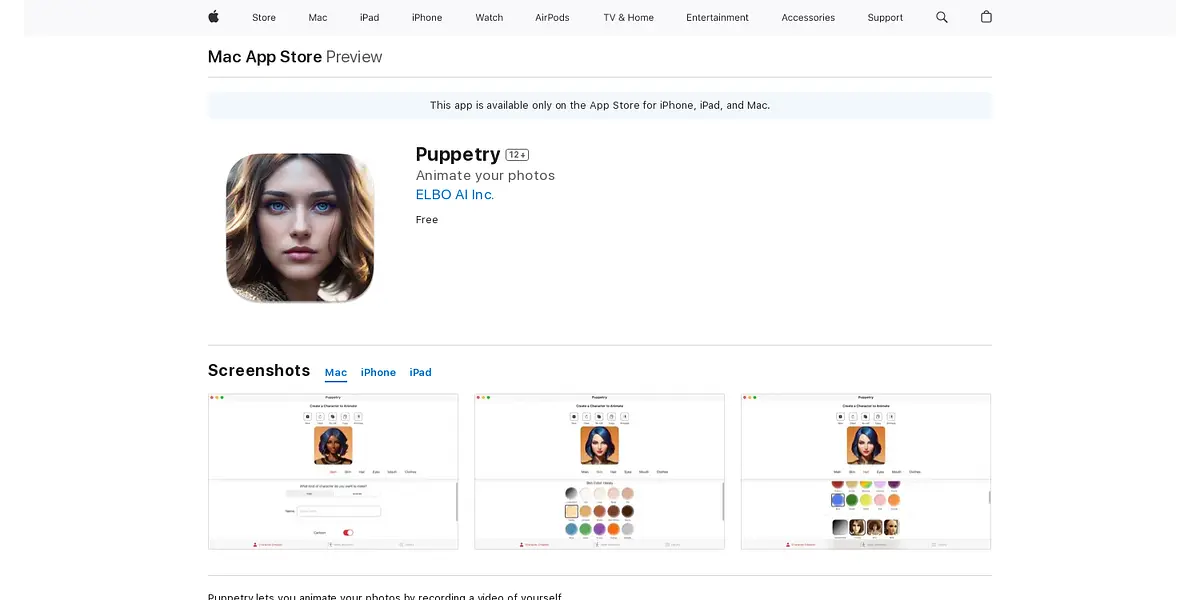The height and width of the screenshot is (600, 1200).
Task: Open the search magnifier icon
Action: point(941,17)
